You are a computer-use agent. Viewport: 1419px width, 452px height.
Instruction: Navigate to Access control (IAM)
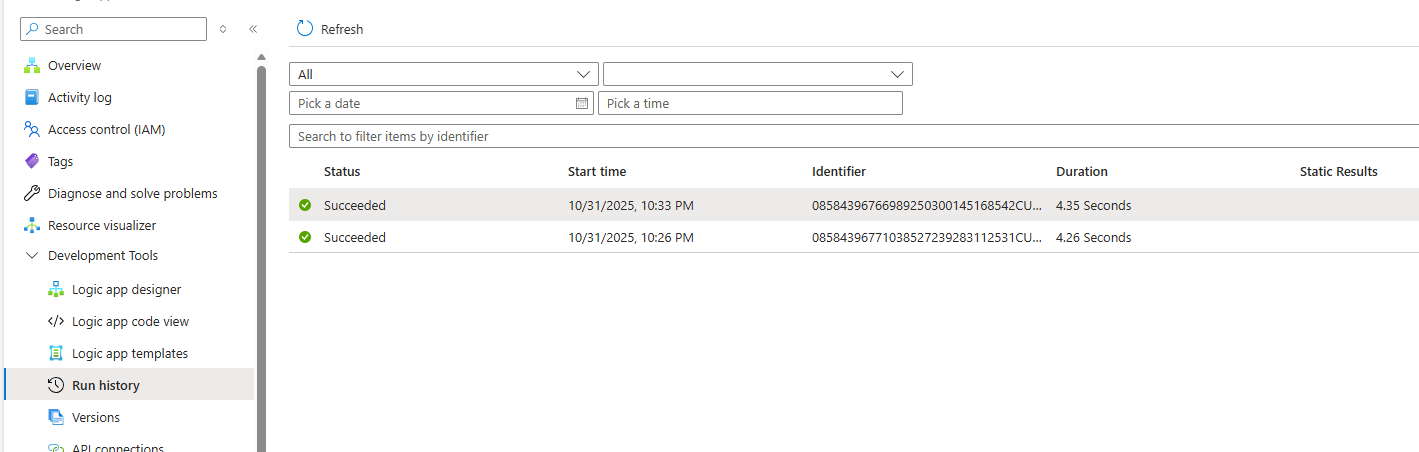pyautogui.click(x=107, y=130)
